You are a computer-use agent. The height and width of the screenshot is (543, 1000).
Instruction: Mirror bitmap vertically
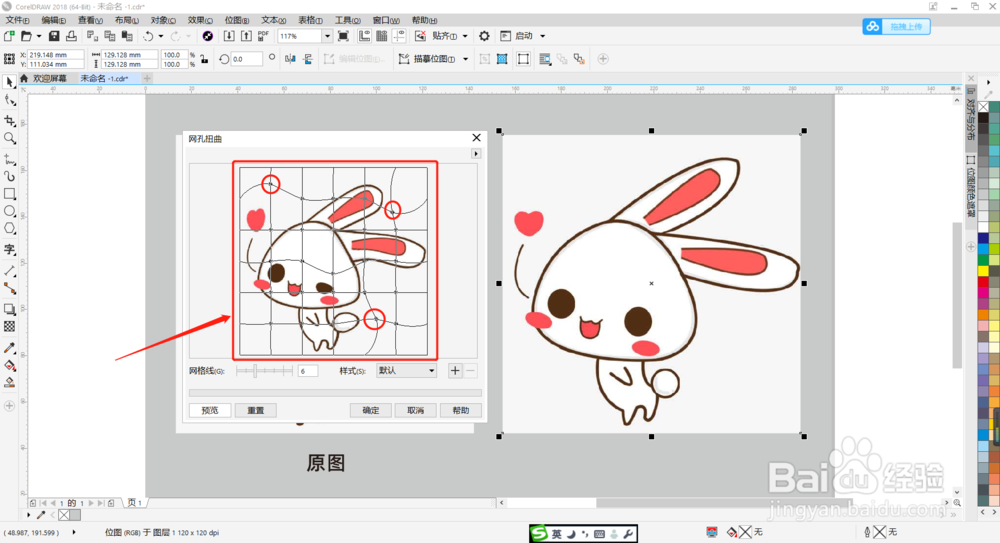(x=308, y=59)
